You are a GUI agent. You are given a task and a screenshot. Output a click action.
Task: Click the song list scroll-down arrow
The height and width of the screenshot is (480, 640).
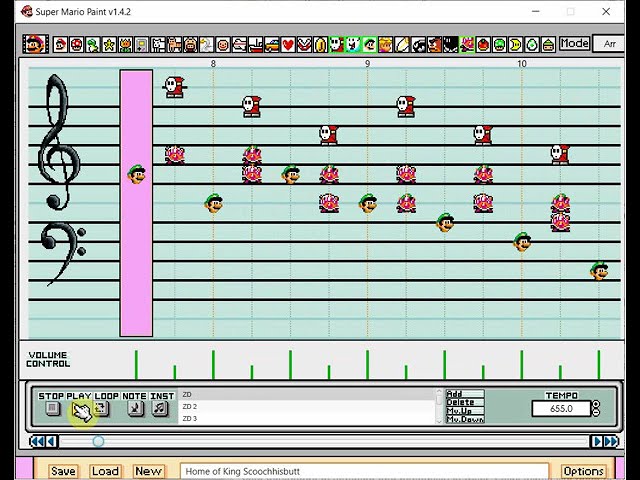point(439,421)
